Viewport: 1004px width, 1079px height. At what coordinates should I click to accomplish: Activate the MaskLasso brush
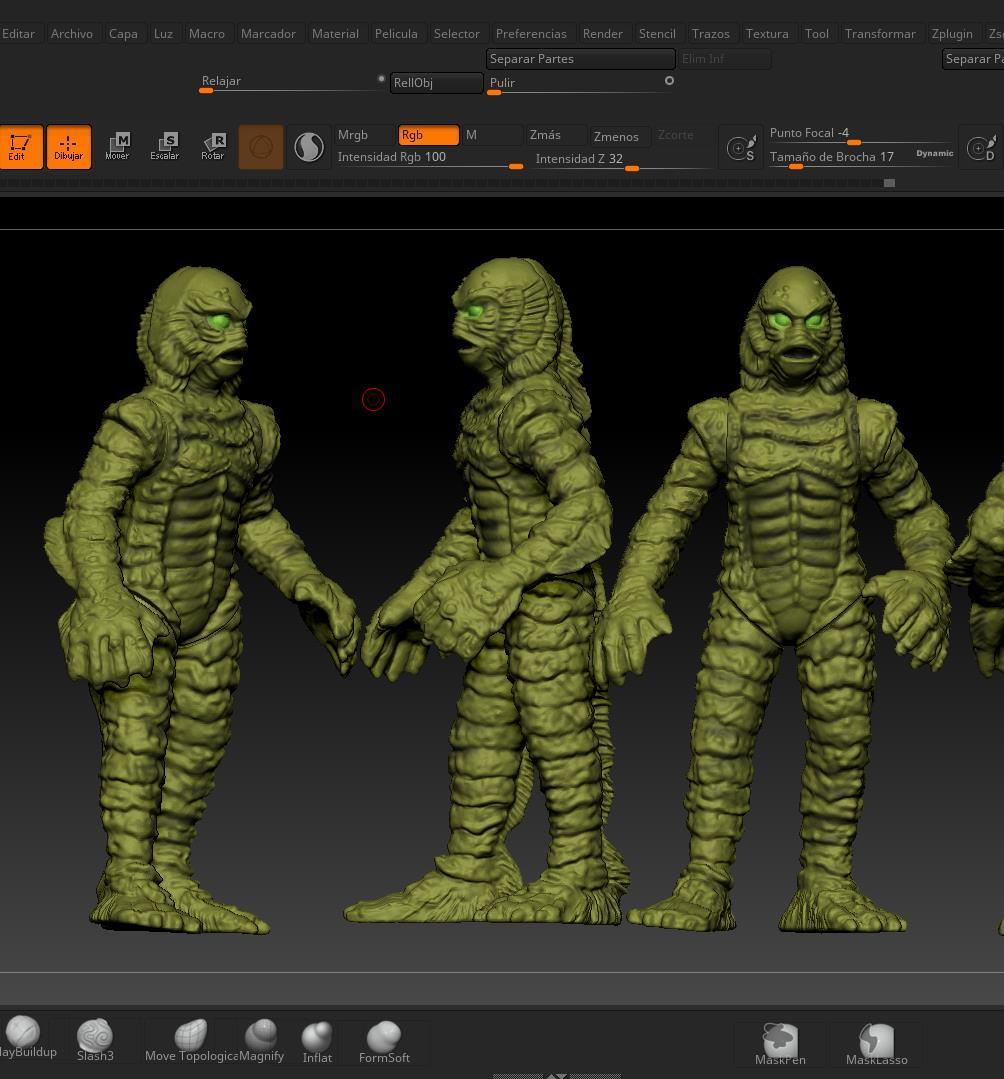click(x=876, y=1039)
